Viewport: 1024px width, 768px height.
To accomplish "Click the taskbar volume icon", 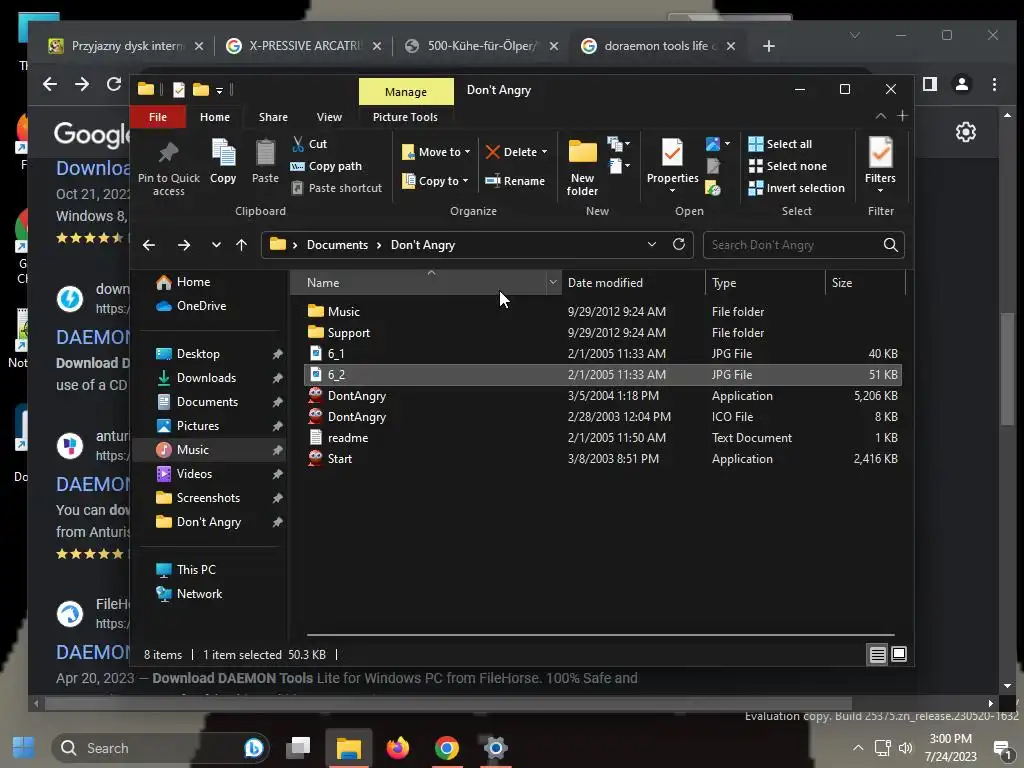I will click(x=905, y=748).
